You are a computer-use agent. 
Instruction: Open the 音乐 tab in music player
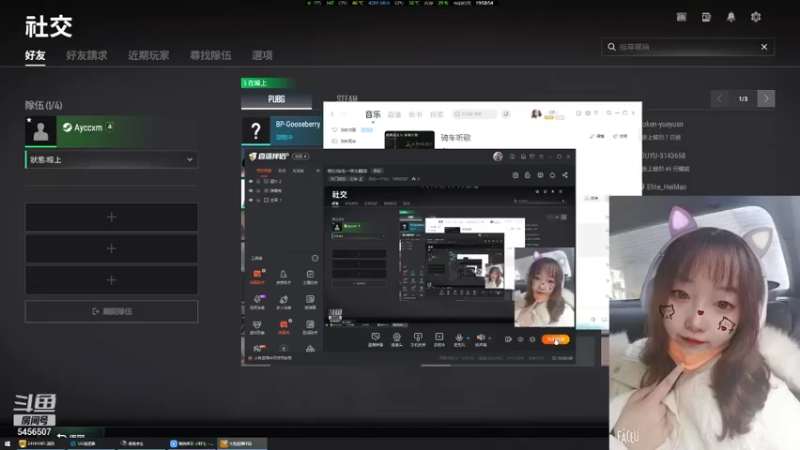[372, 114]
